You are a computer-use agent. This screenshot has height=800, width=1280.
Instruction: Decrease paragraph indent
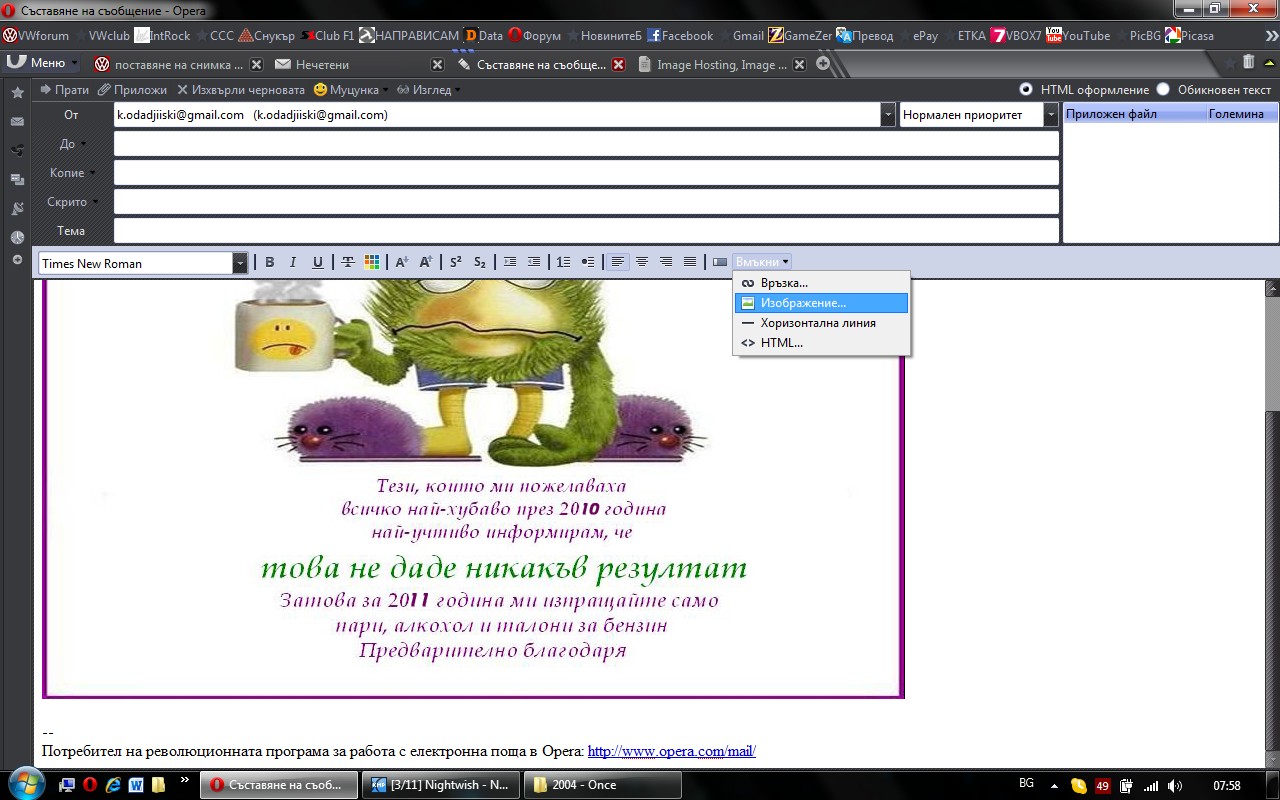pyautogui.click(x=510, y=262)
